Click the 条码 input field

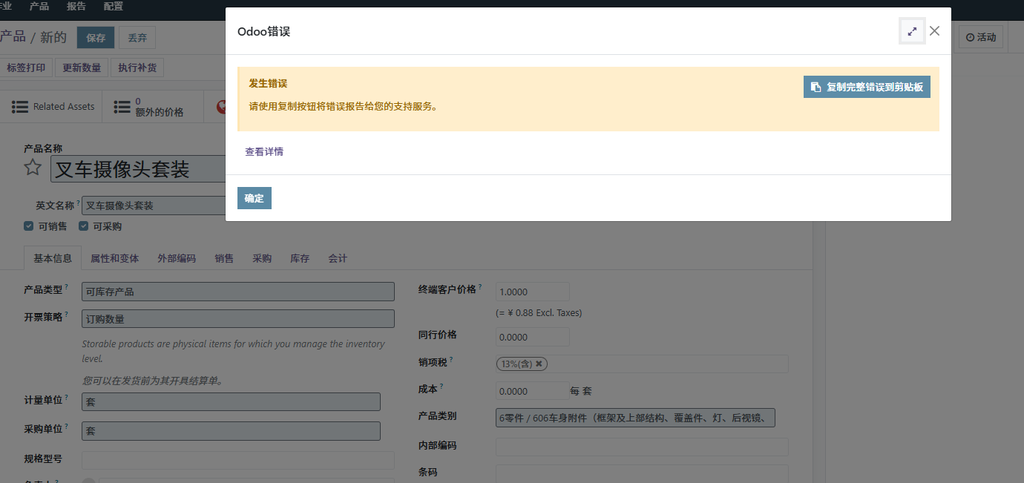tap(642, 473)
